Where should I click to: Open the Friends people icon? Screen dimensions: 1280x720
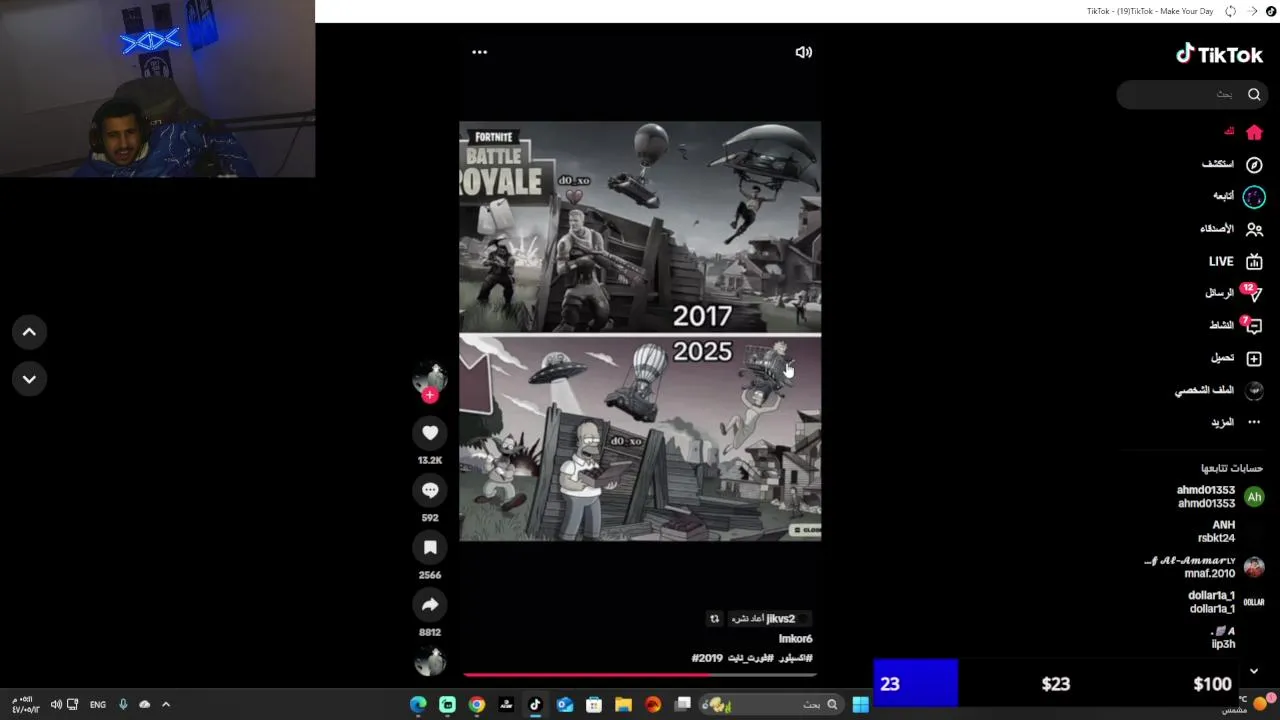(1254, 229)
